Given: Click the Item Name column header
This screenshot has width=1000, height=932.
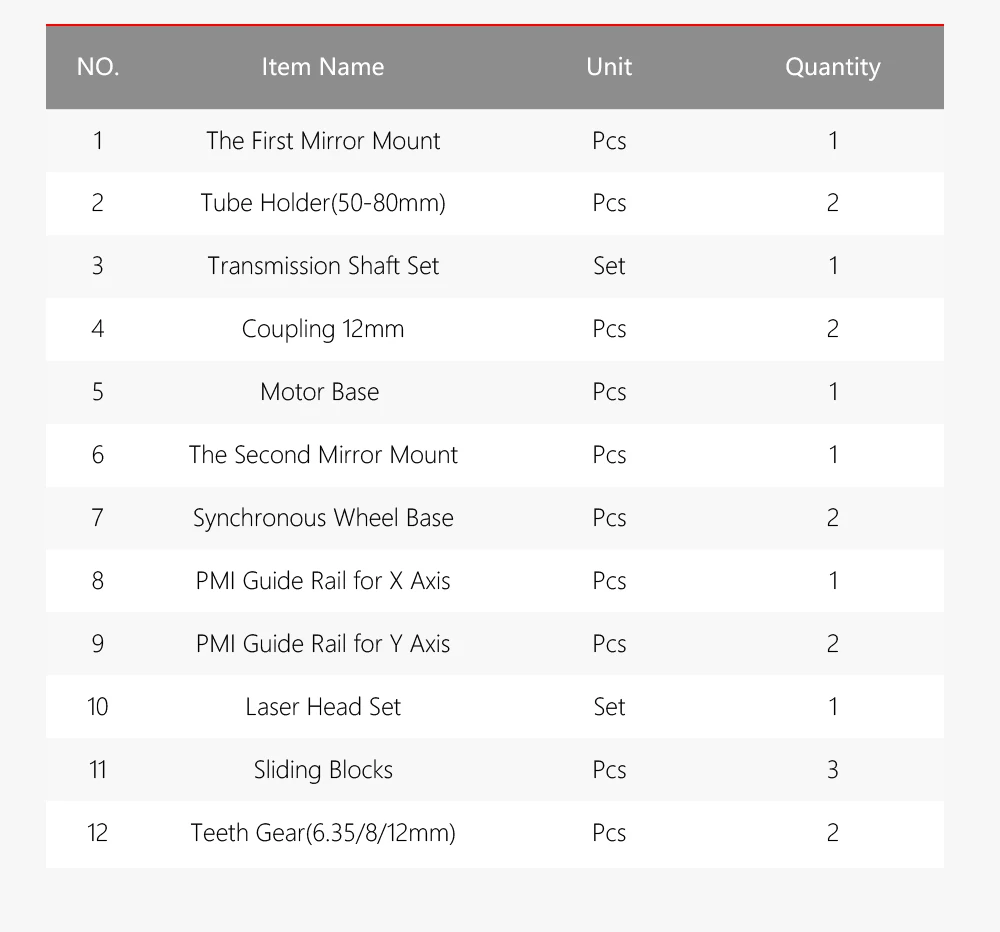Looking at the screenshot, I should point(323,67).
